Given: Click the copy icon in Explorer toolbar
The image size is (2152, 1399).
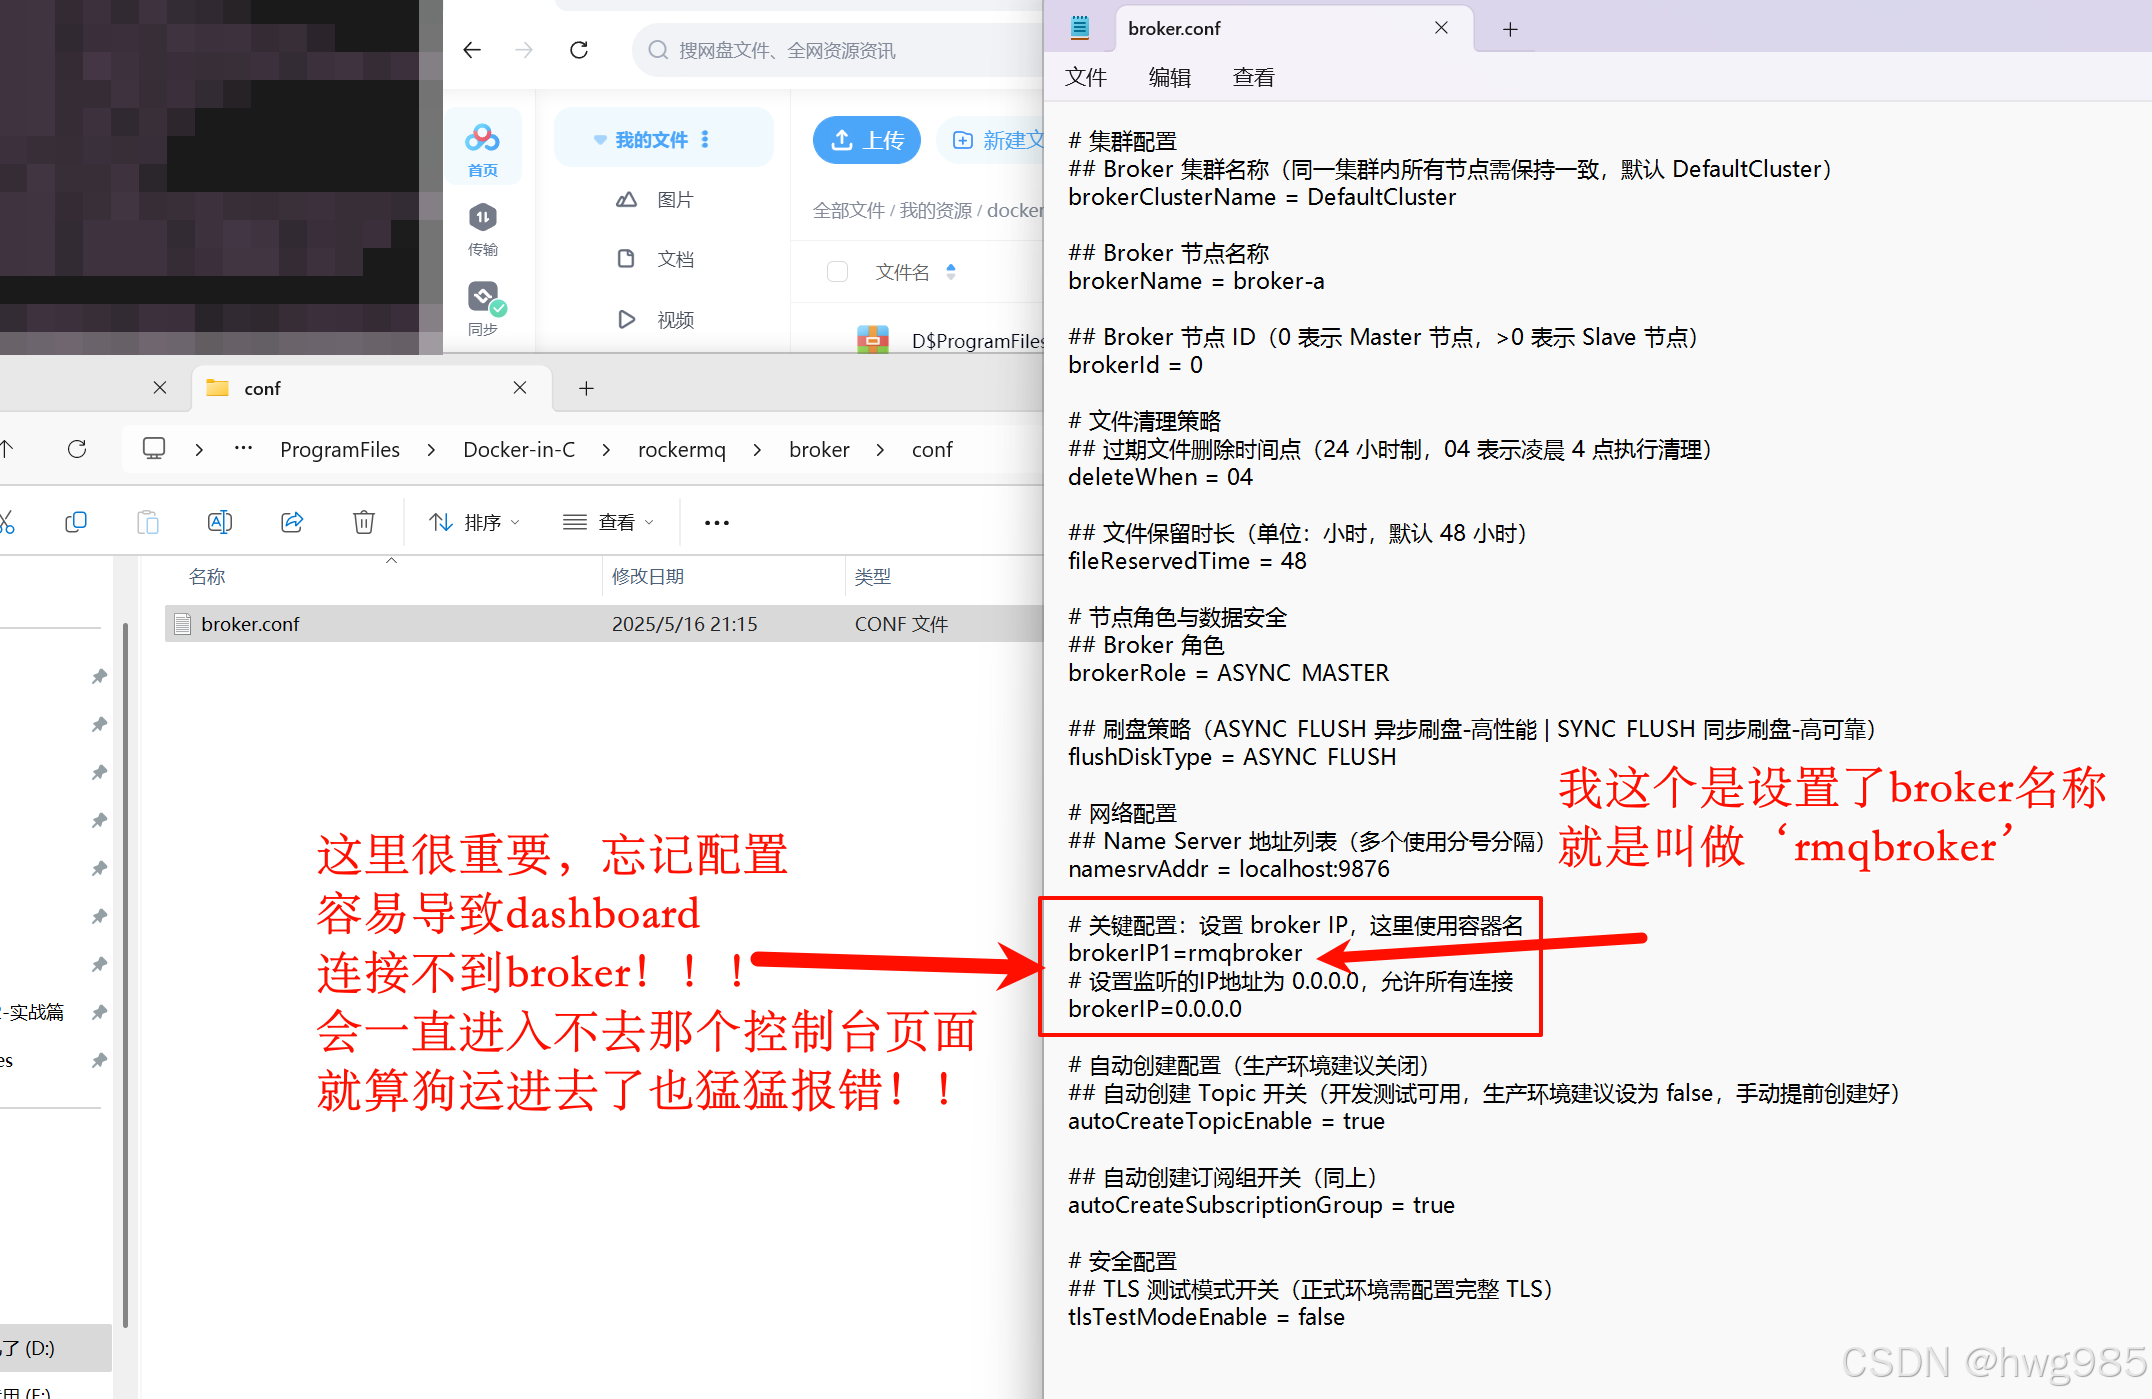Looking at the screenshot, I should tap(75, 522).
